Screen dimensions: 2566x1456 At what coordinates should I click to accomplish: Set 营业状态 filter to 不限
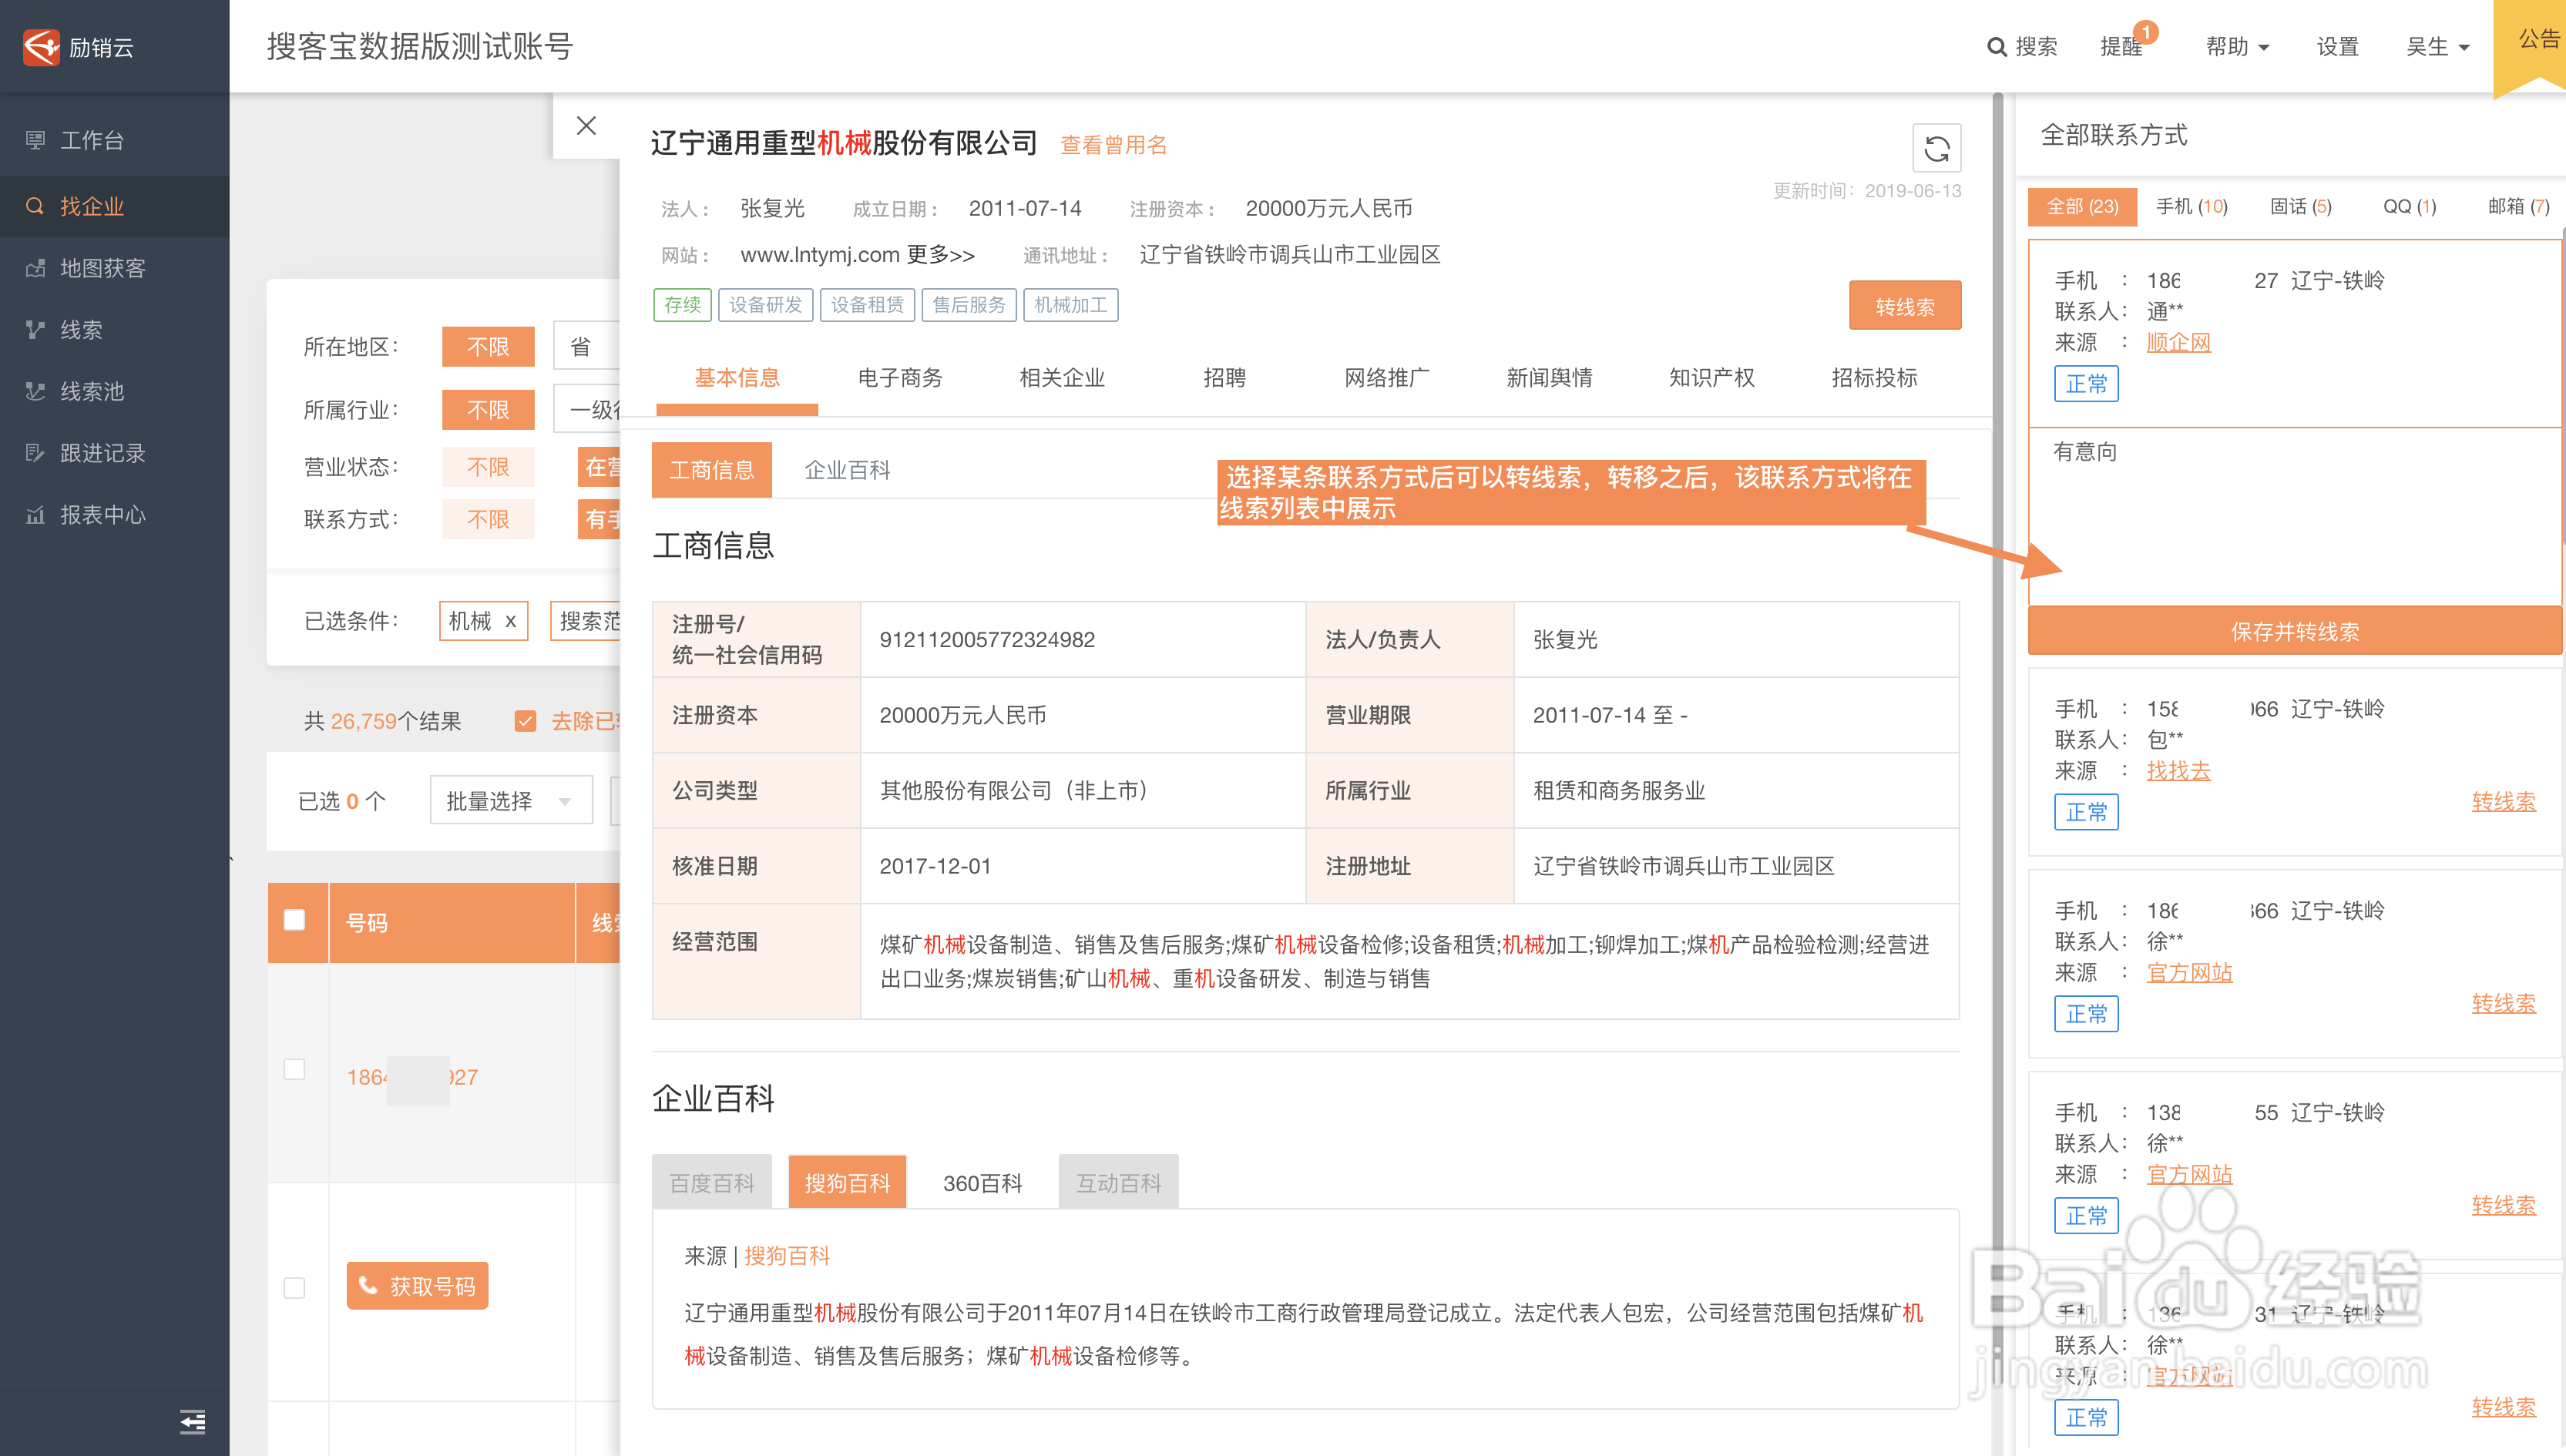coord(488,467)
